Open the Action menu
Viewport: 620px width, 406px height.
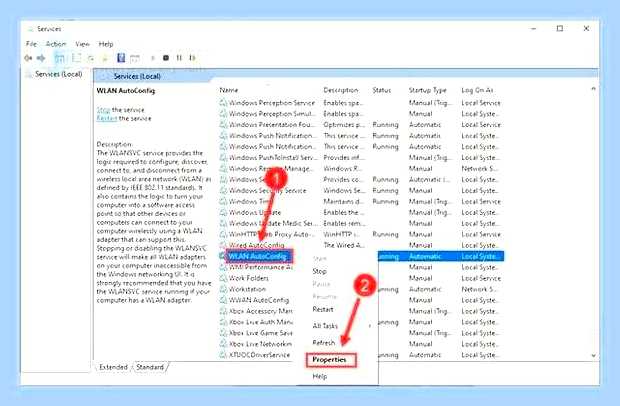(x=56, y=44)
